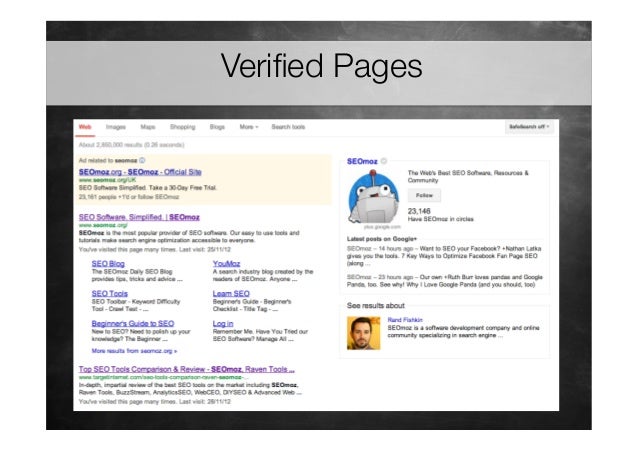Open Top SEO Tools Comparison & Review result
This screenshot has width=638, height=451.
click(186, 369)
